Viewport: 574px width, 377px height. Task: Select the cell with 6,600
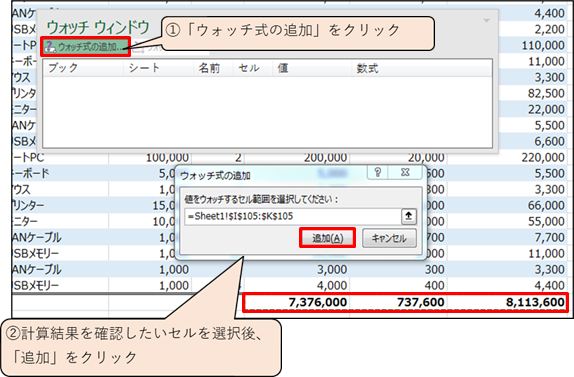(533, 141)
